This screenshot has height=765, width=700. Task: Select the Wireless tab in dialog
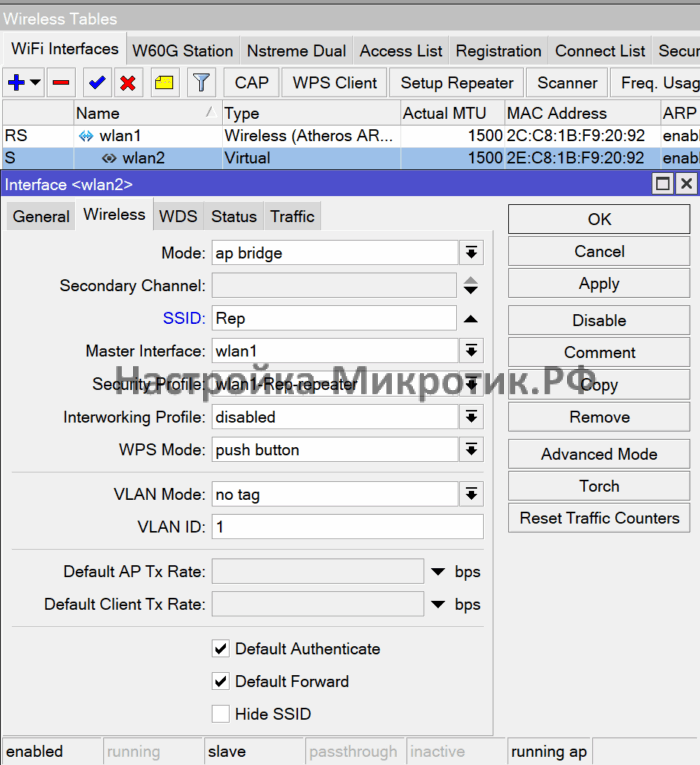(114, 214)
